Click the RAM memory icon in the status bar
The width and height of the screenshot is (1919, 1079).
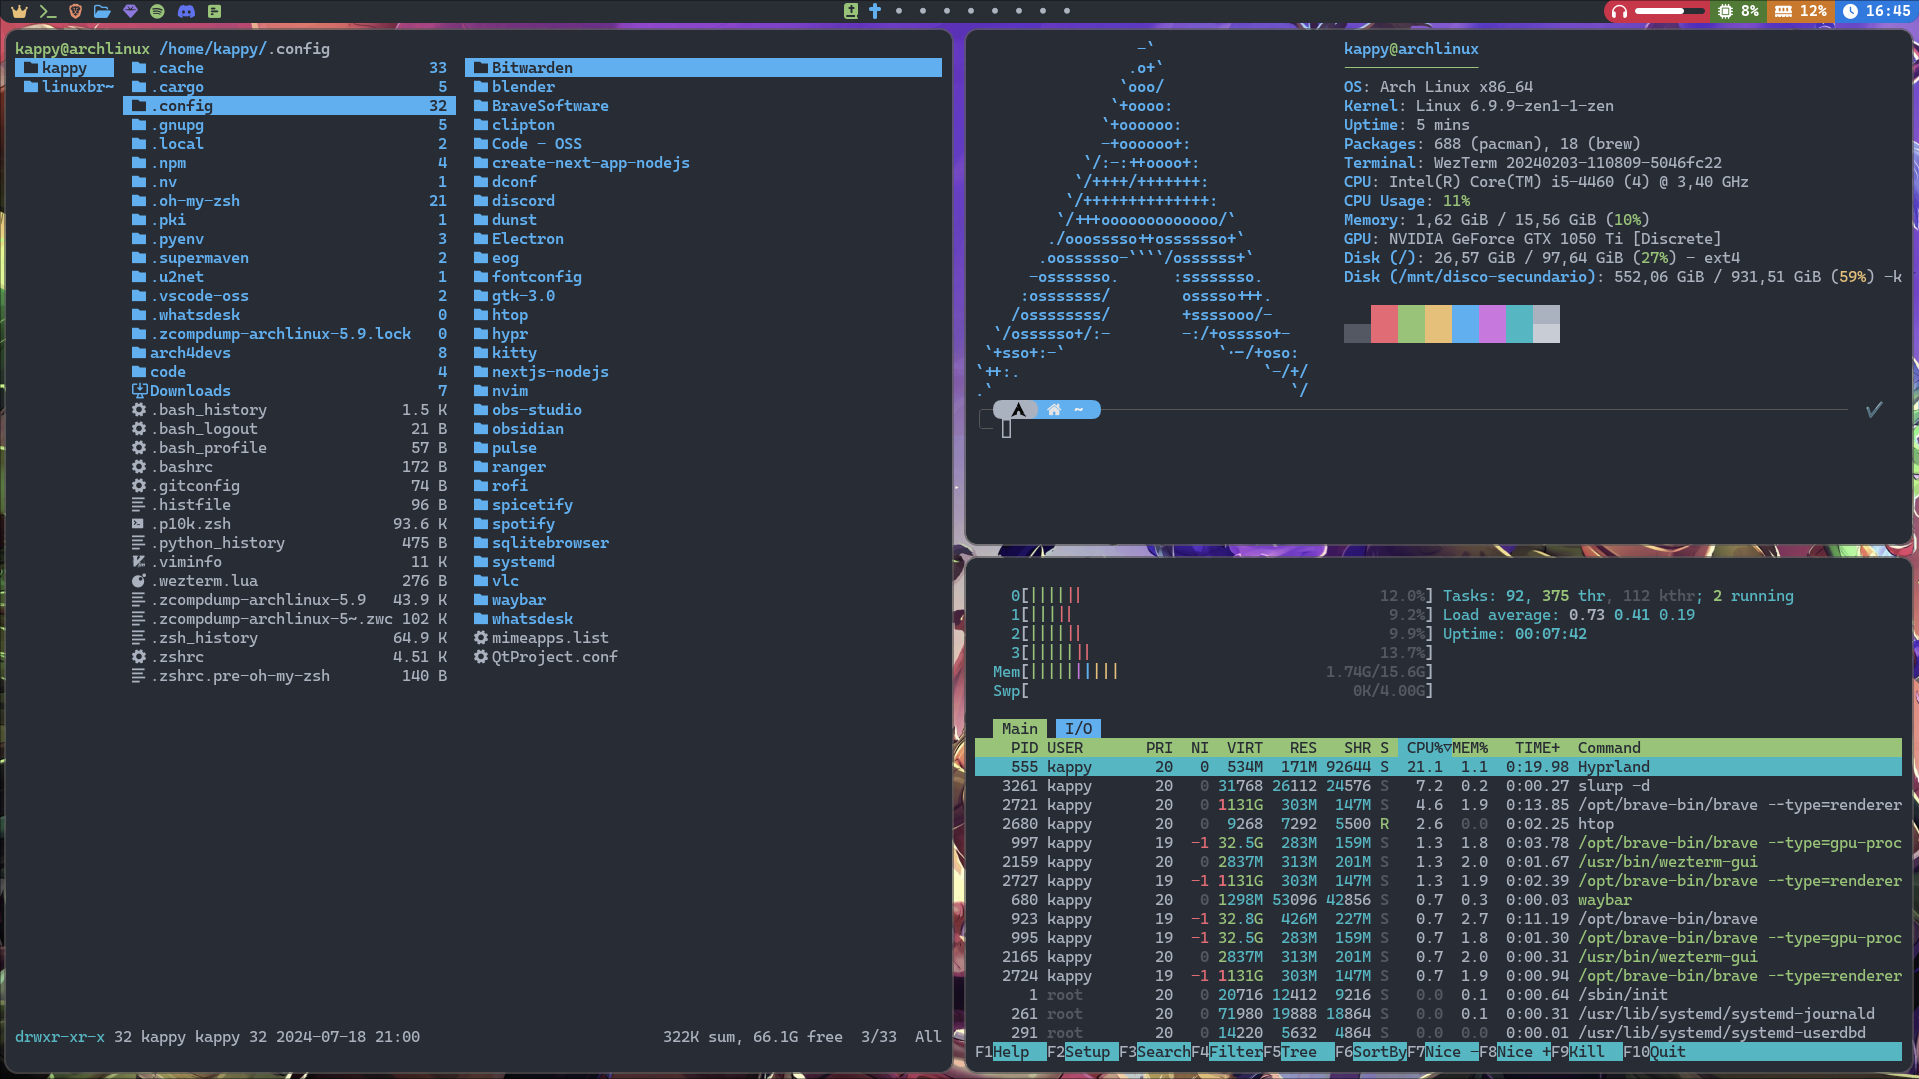(x=1783, y=11)
